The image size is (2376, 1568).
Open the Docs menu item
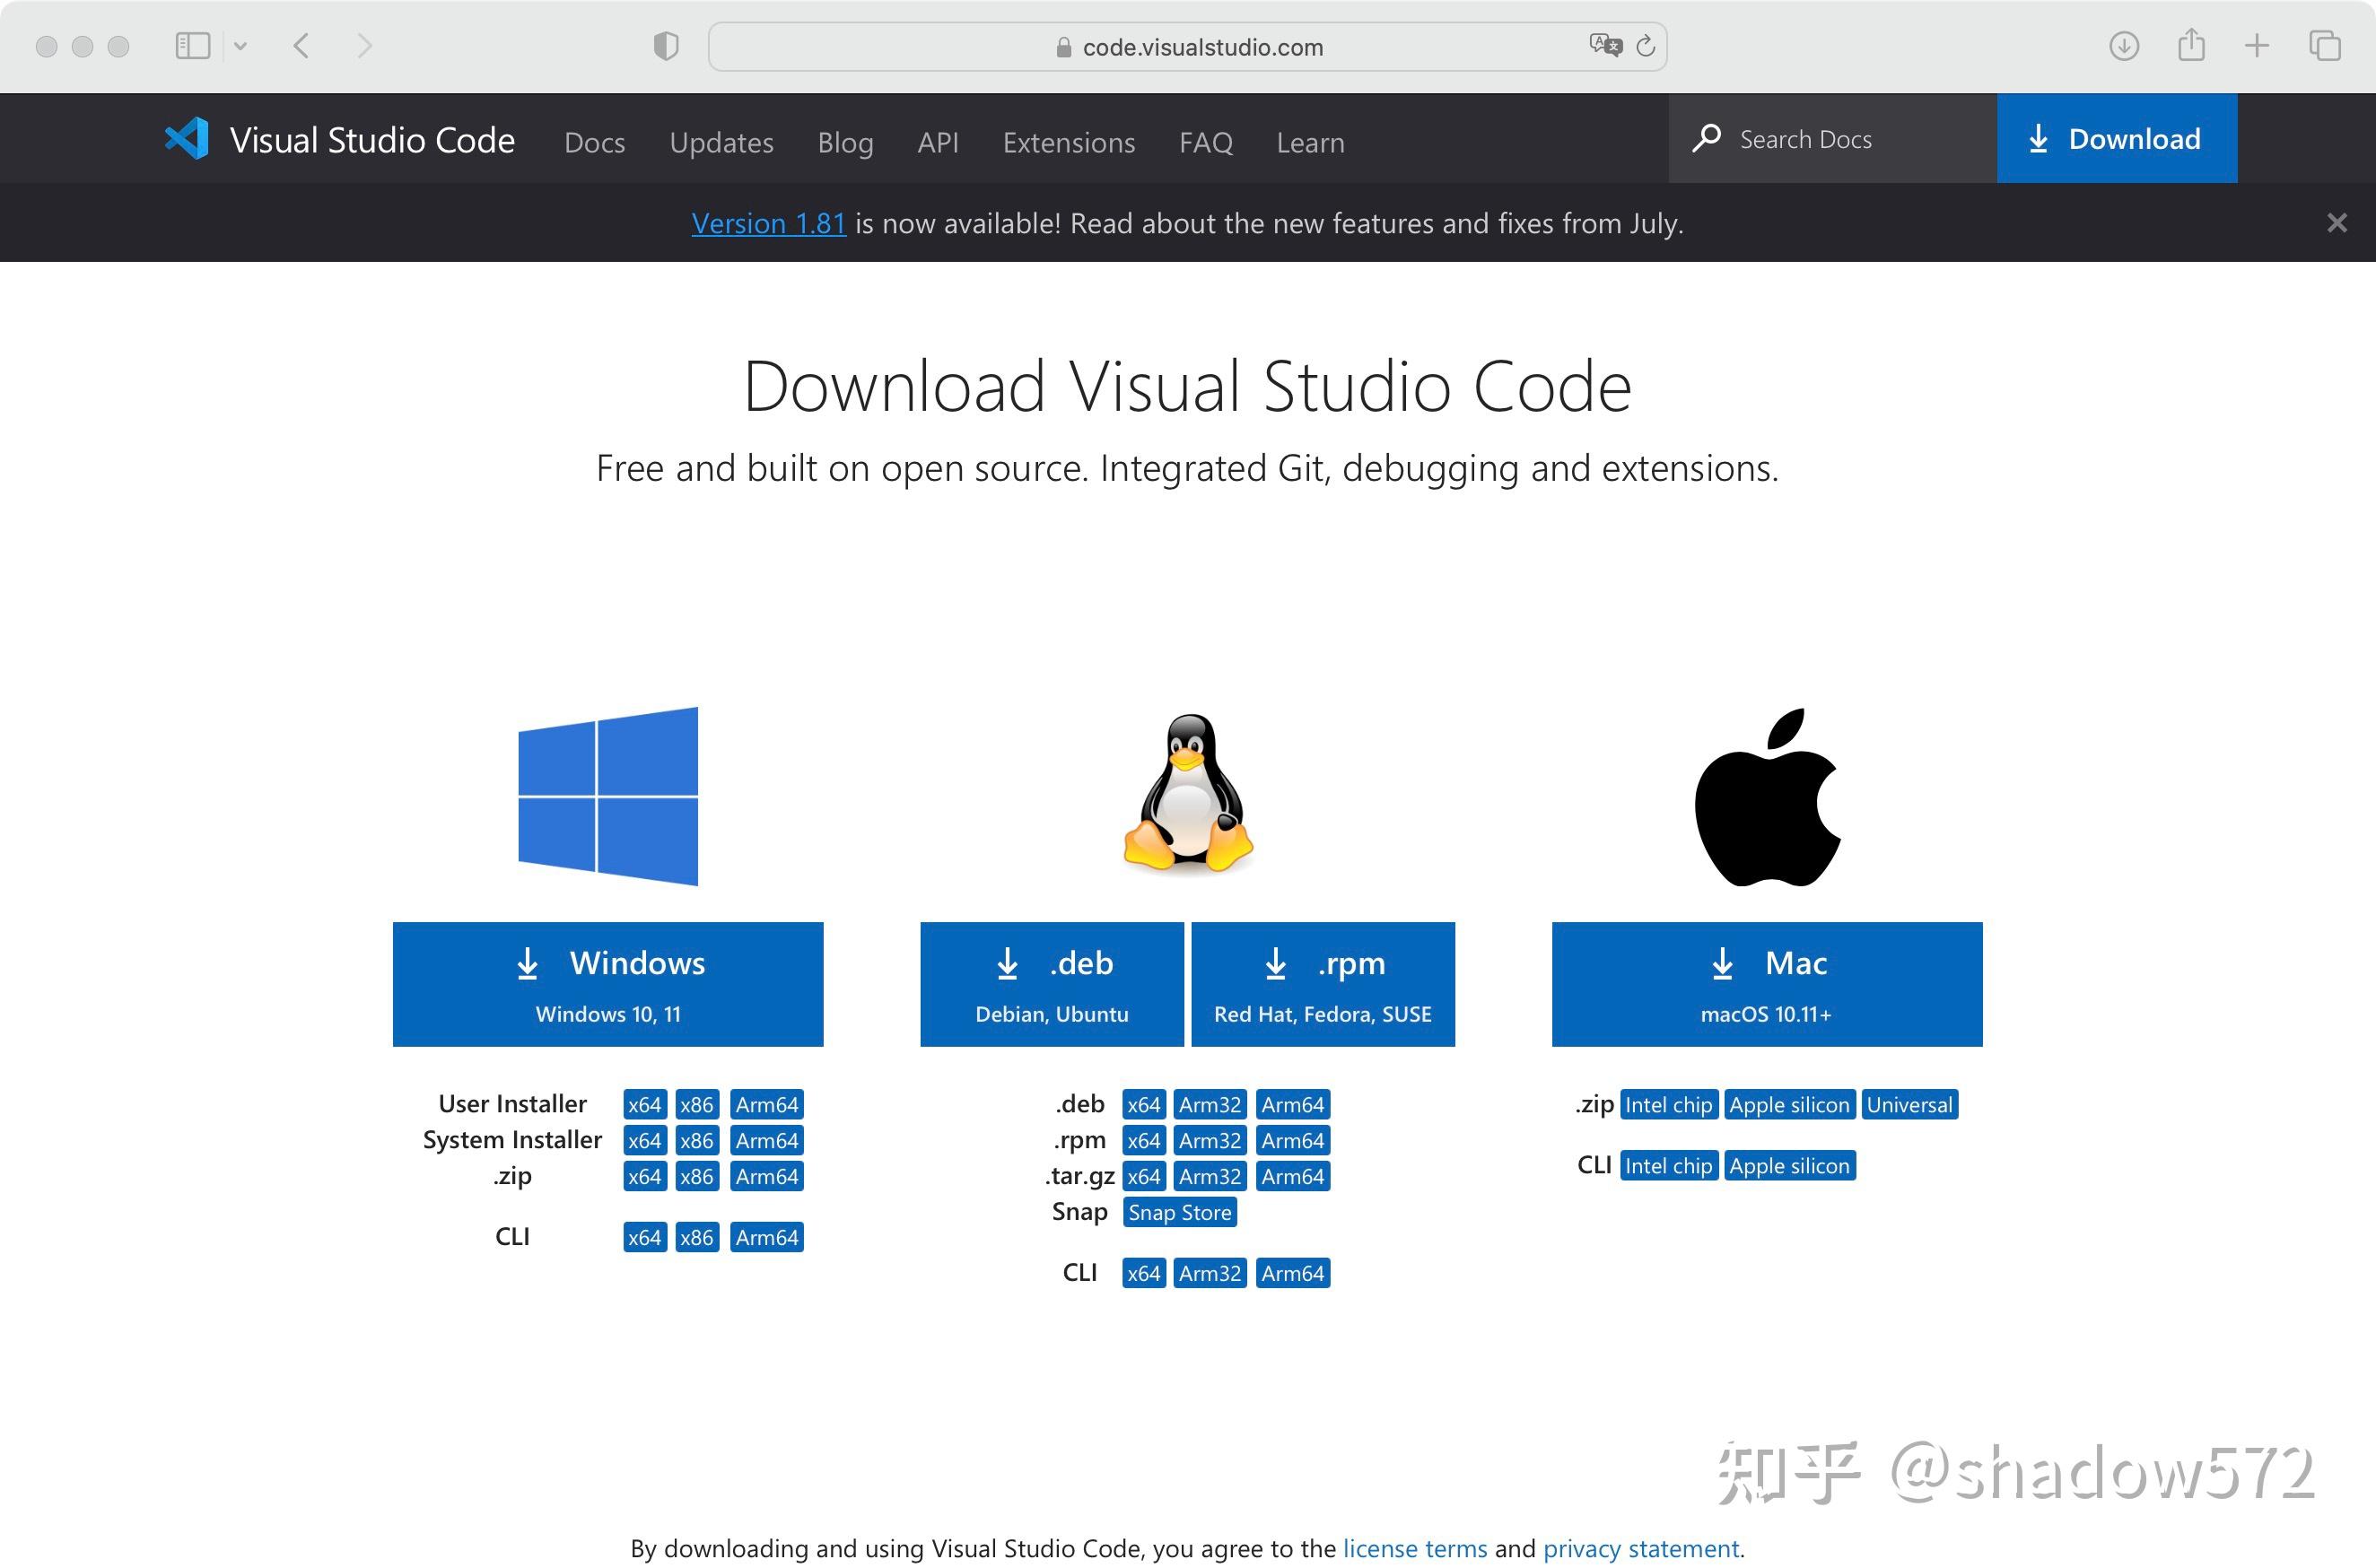(x=595, y=142)
